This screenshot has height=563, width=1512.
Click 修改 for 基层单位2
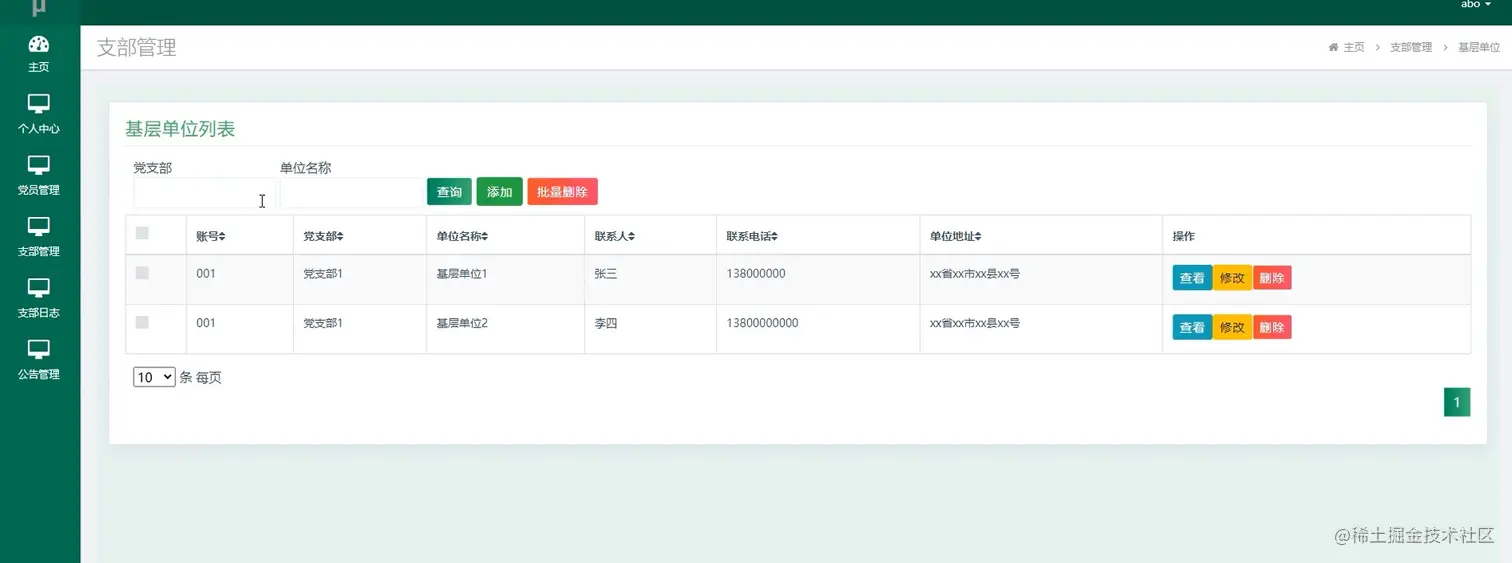coord(1232,327)
